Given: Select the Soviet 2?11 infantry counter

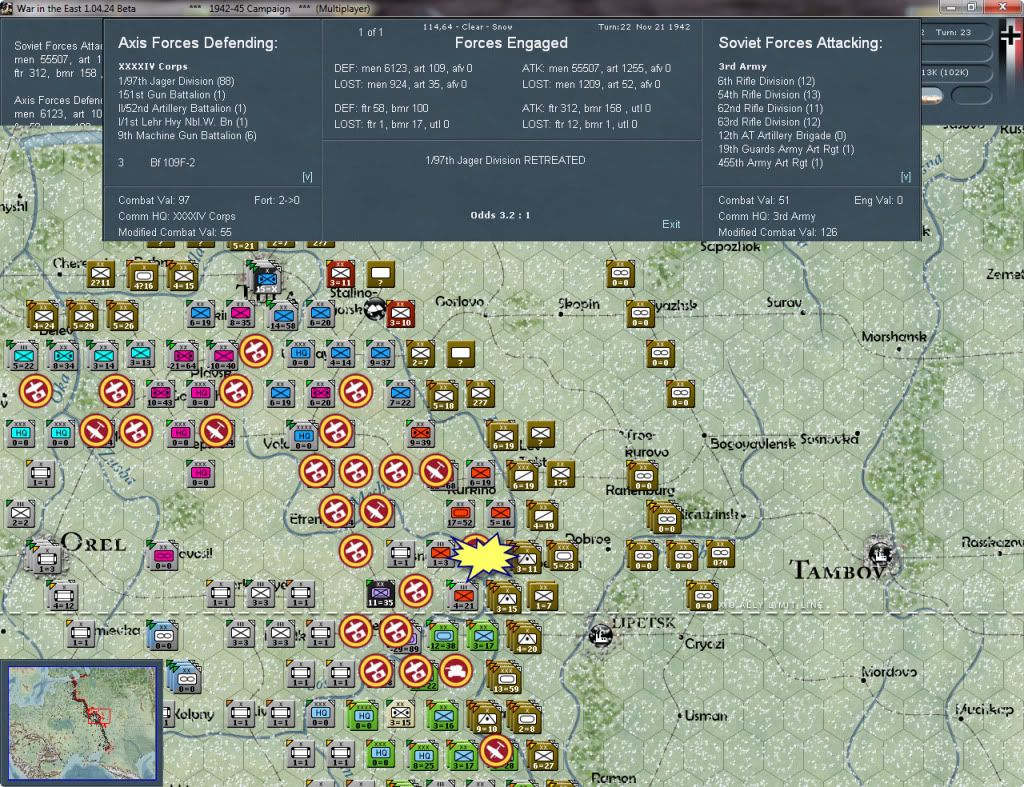Looking at the screenshot, I should [x=100, y=275].
